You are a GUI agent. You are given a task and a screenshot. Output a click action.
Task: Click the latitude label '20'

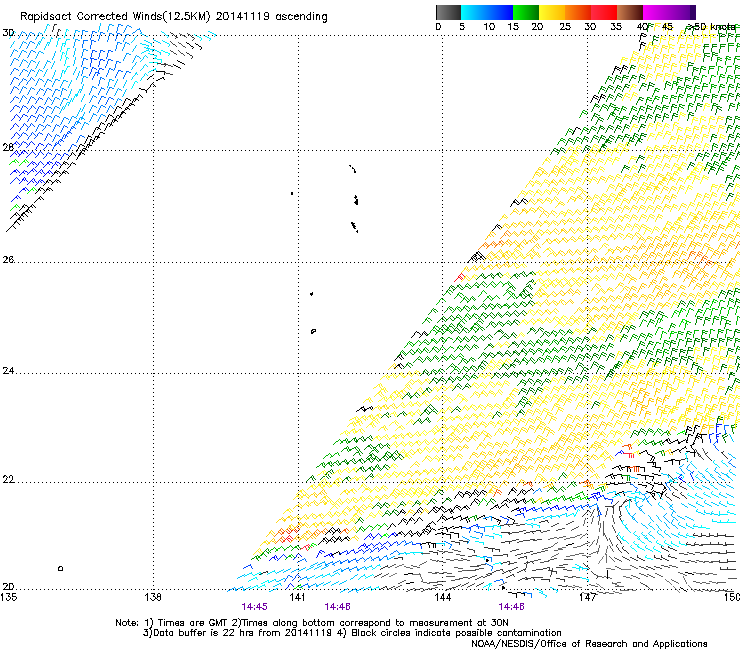[8, 587]
